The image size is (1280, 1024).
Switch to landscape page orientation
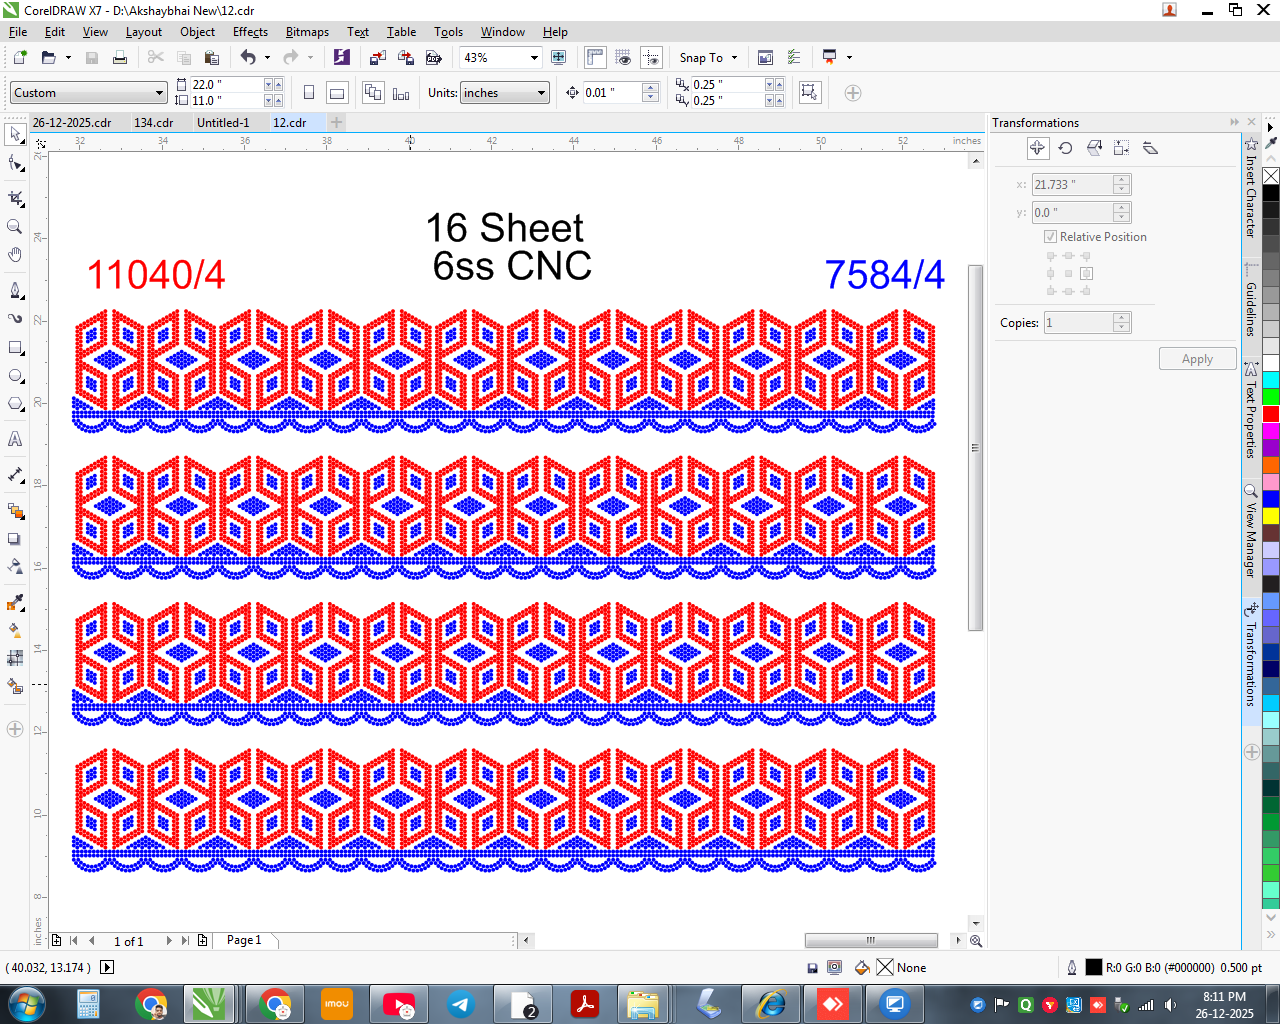[337, 93]
